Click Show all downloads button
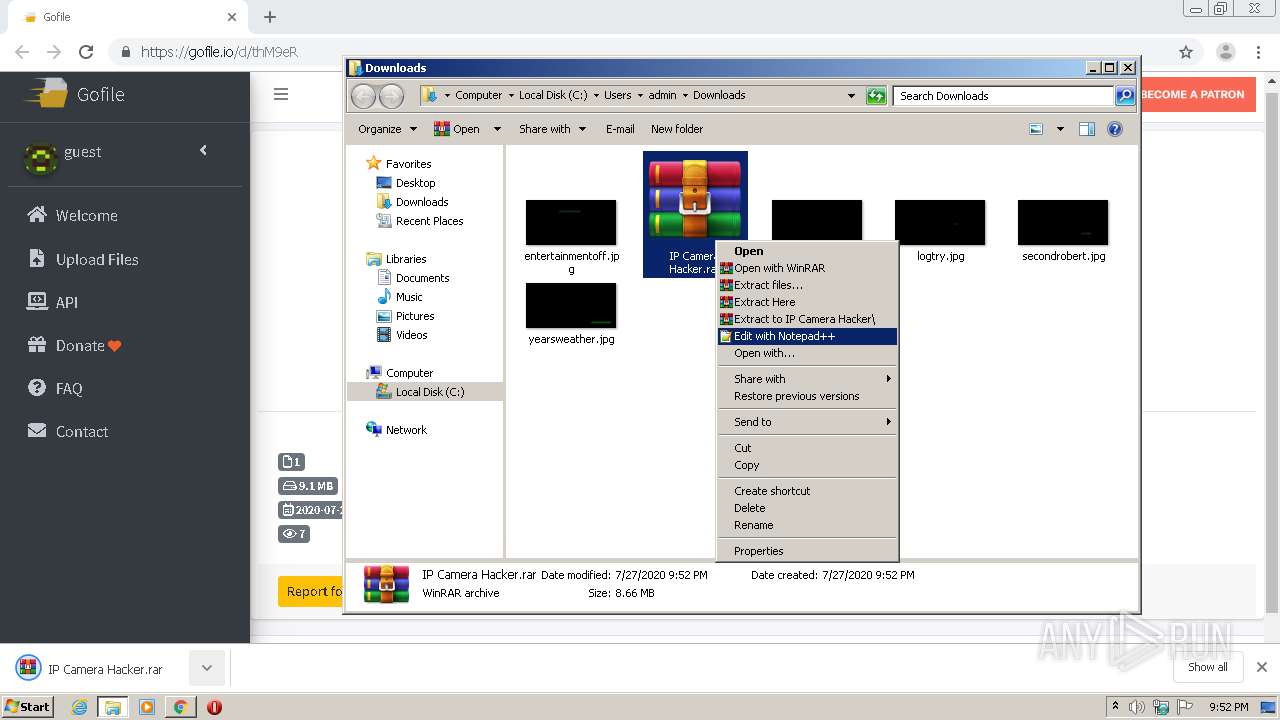1280x720 pixels. pos(1208,667)
